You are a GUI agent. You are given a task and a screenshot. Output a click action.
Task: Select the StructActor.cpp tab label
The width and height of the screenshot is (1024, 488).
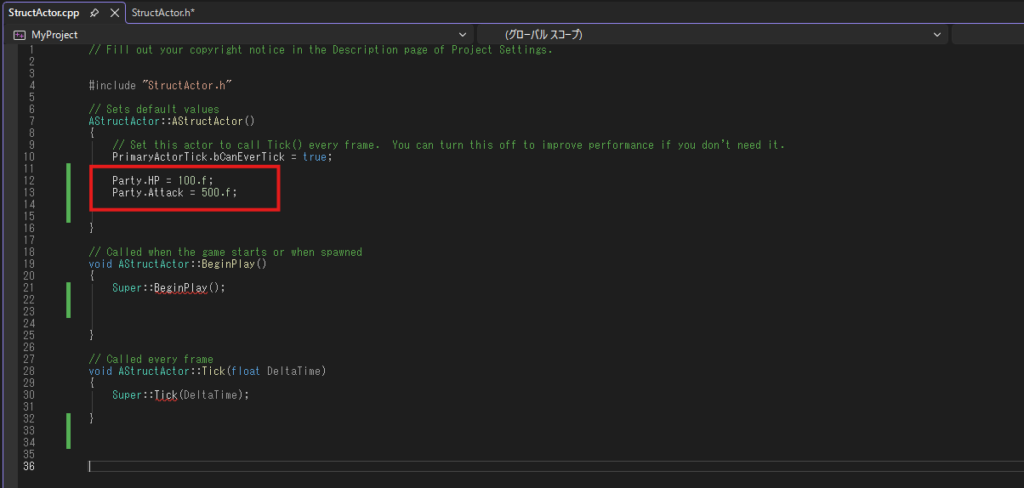pos(42,12)
